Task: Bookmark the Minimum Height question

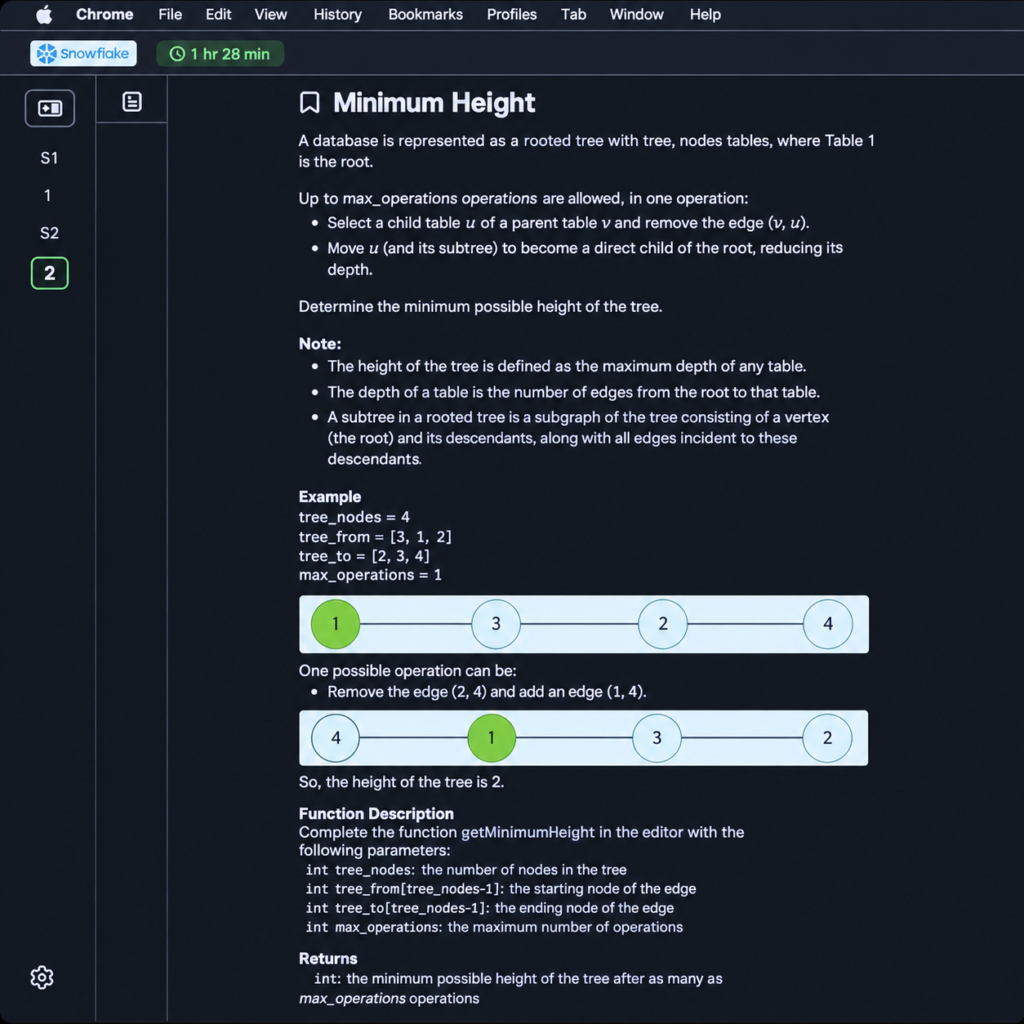Action: (x=310, y=103)
